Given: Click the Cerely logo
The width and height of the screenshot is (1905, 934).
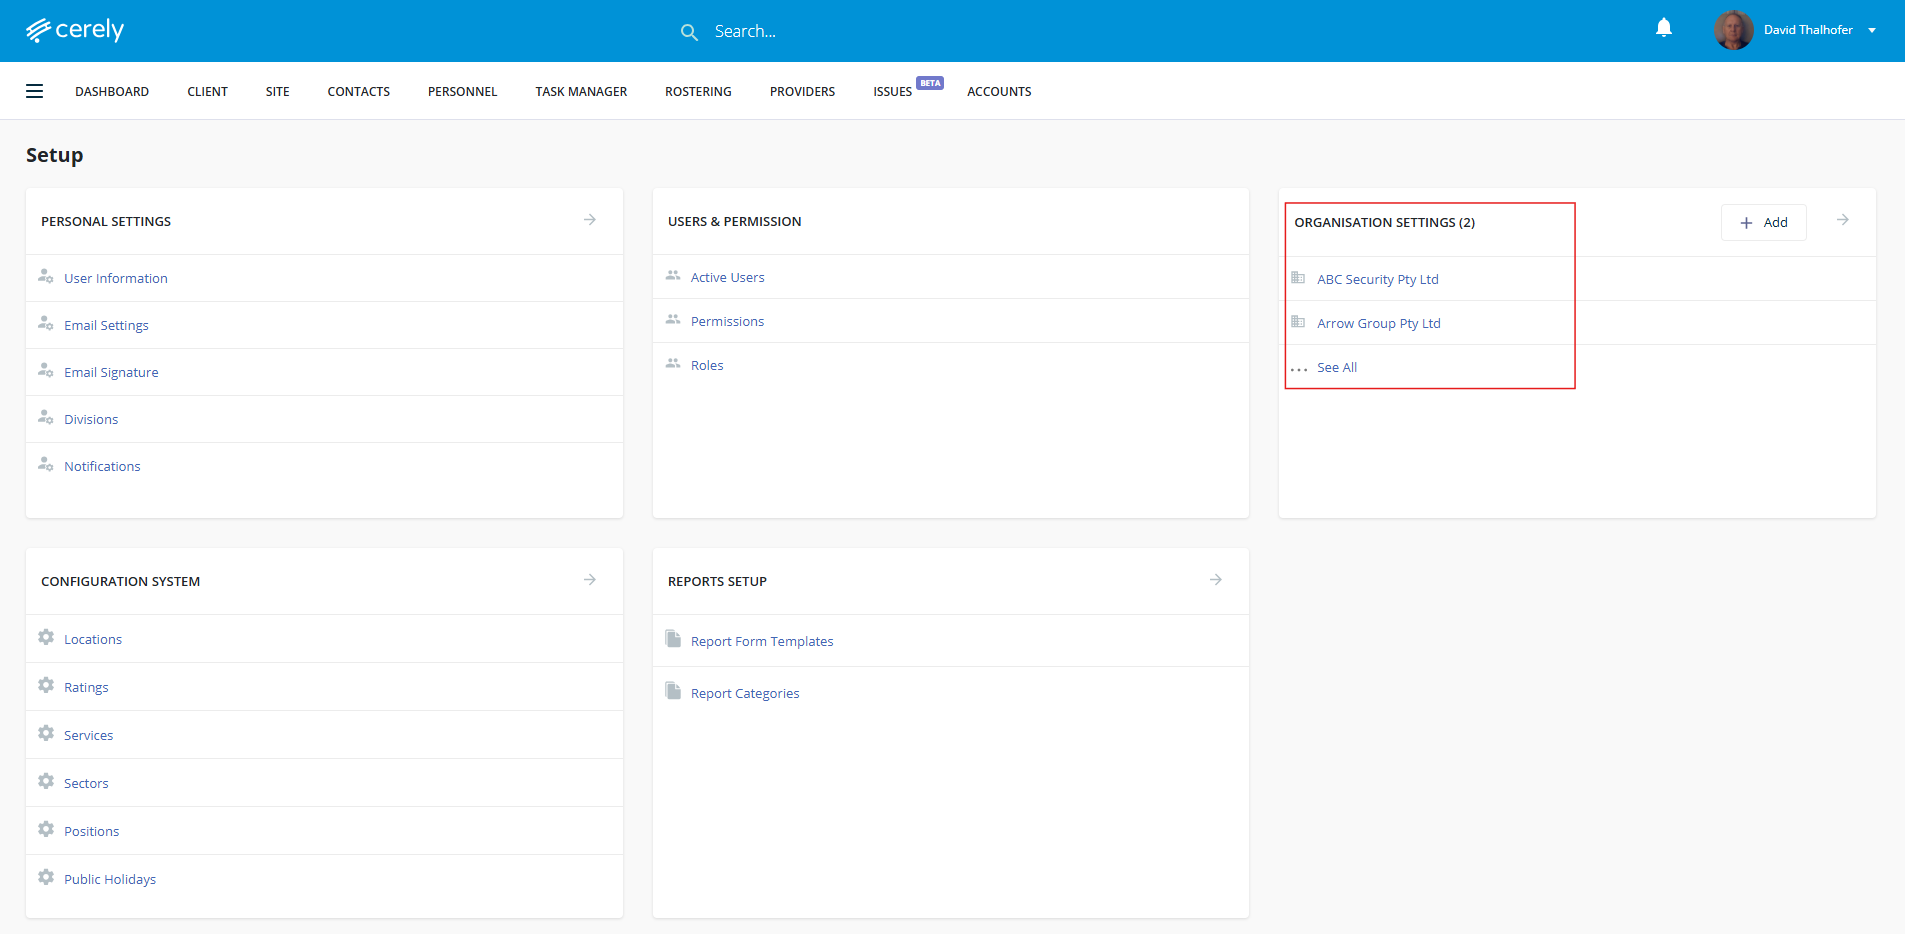Looking at the screenshot, I should click(x=75, y=30).
